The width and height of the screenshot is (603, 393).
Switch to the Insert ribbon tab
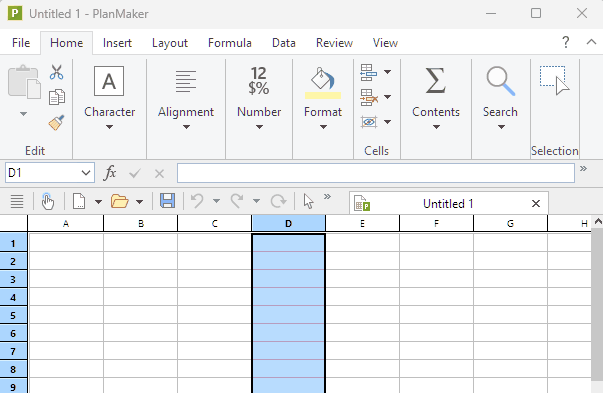tap(117, 43)
